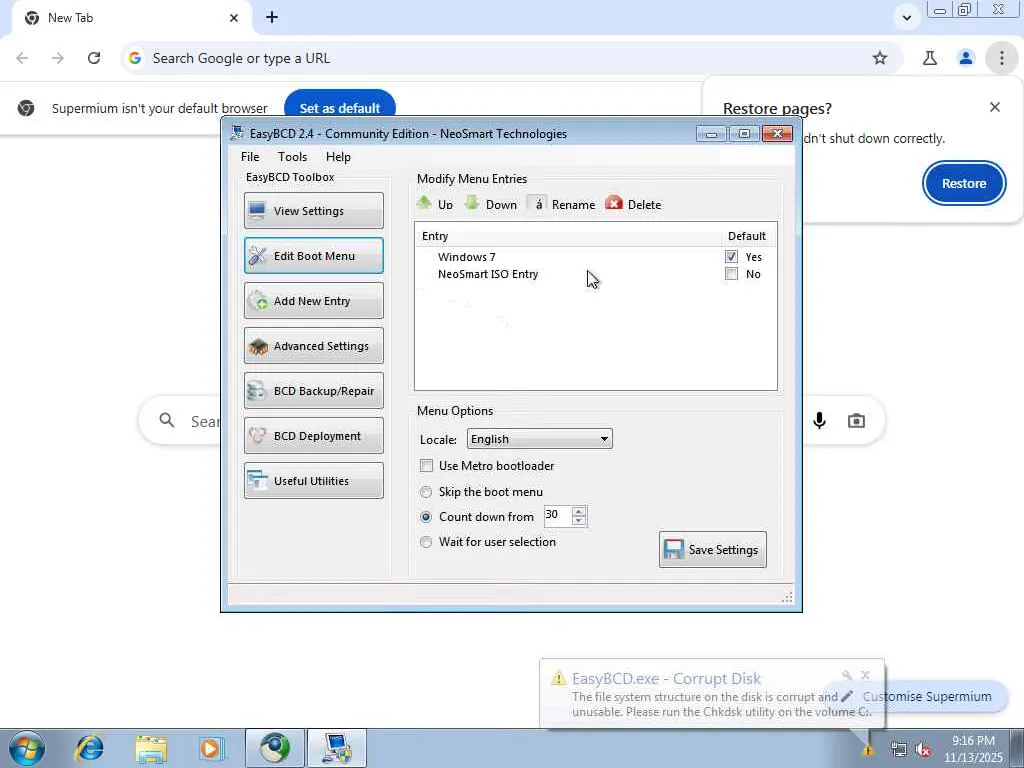Bookmark this page with star icon
1024x768 pixels.
[x=880, y=58]
